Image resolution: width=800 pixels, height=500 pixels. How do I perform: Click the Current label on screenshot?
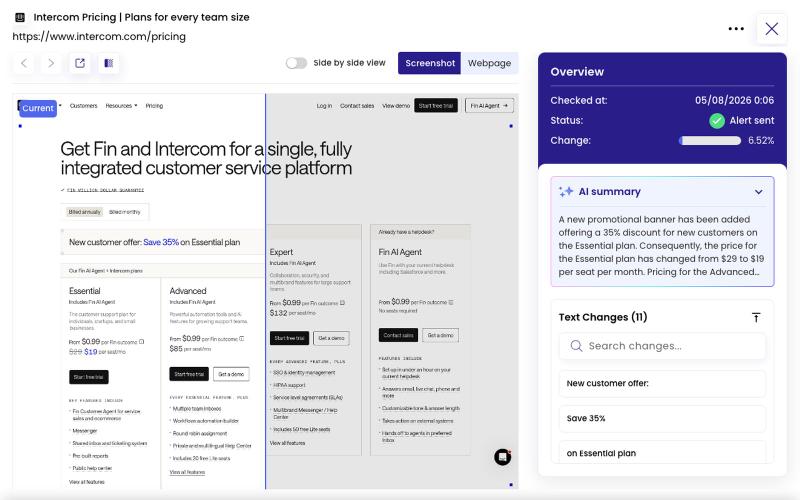[x=38, y=108]
